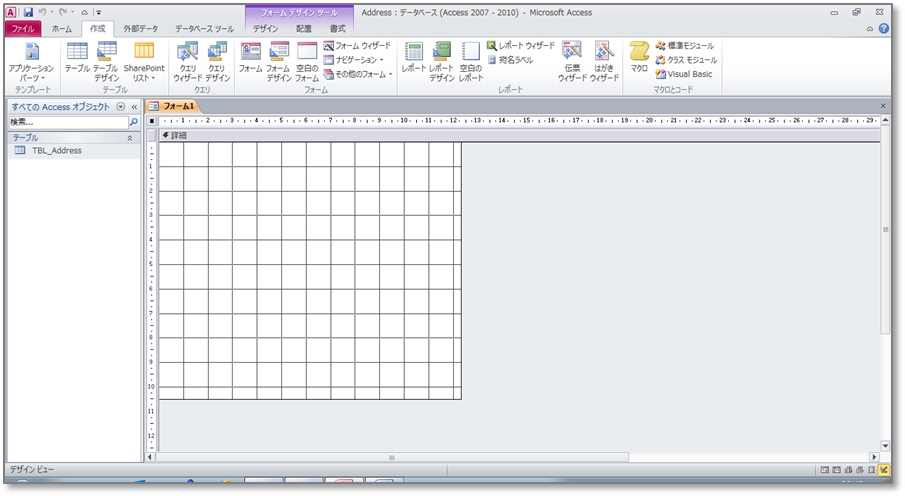Minimize the ribbon with the caret icon

click(x=870, y=29)
